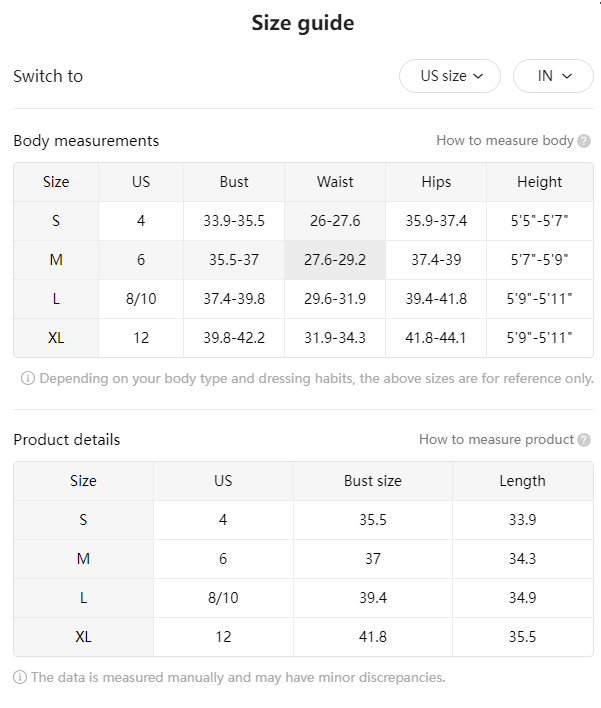Click the chevron arrow in the US size selector
Screen dimensions: 601x708
pos(478,76)
